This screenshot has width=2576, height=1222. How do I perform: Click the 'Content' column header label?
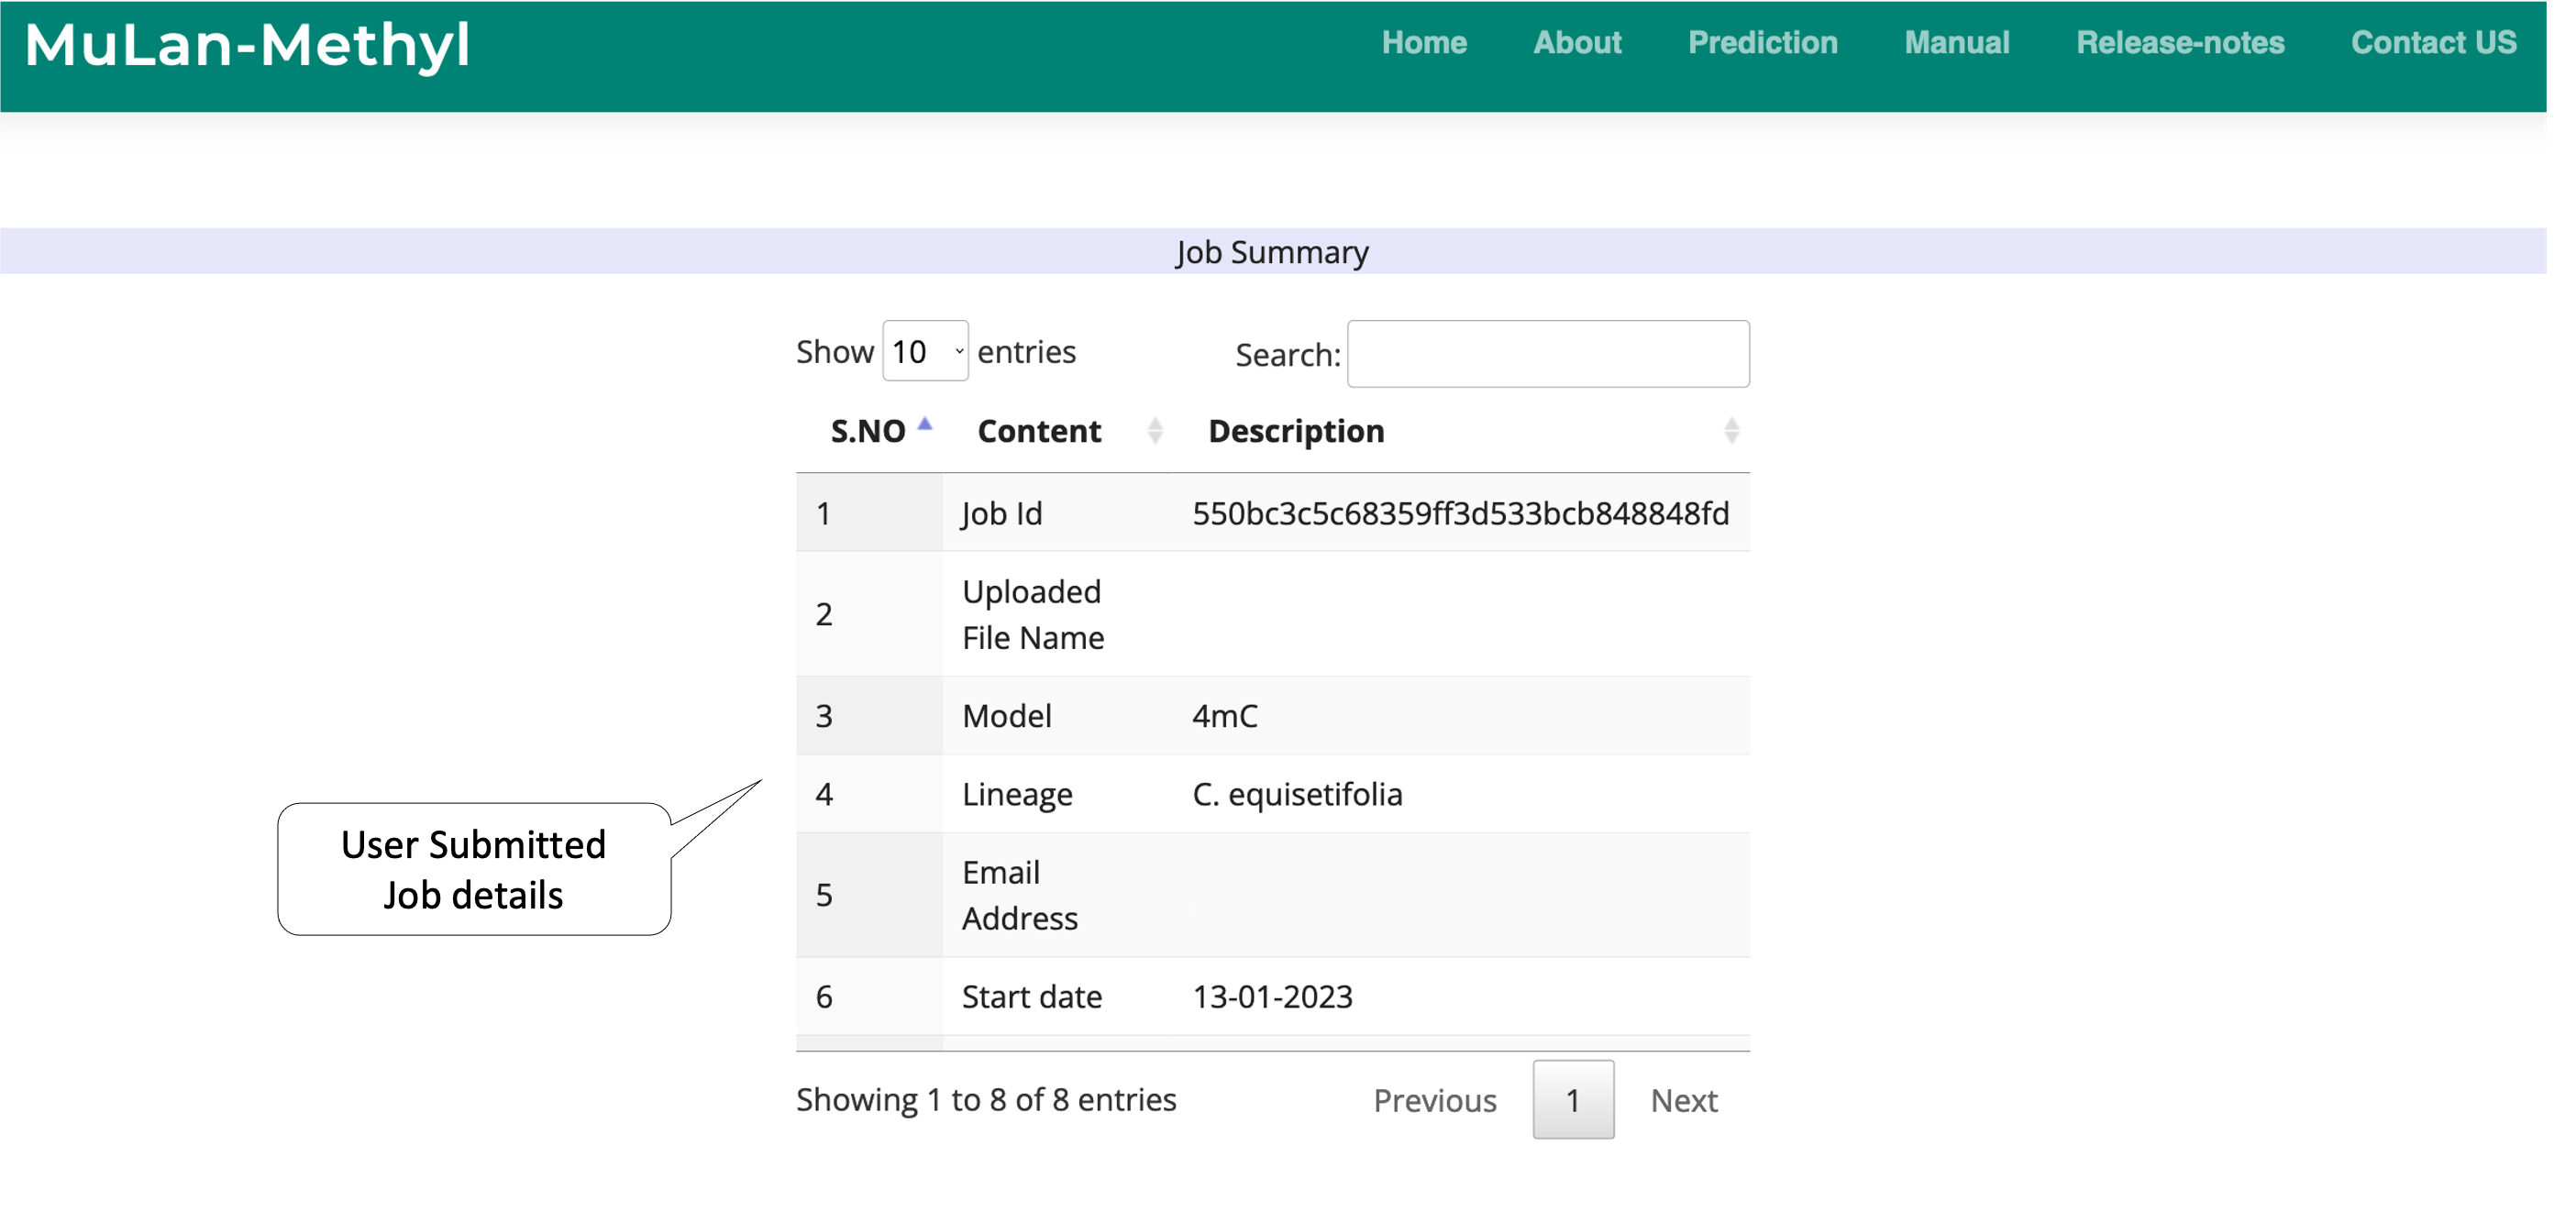[1039, 431]
